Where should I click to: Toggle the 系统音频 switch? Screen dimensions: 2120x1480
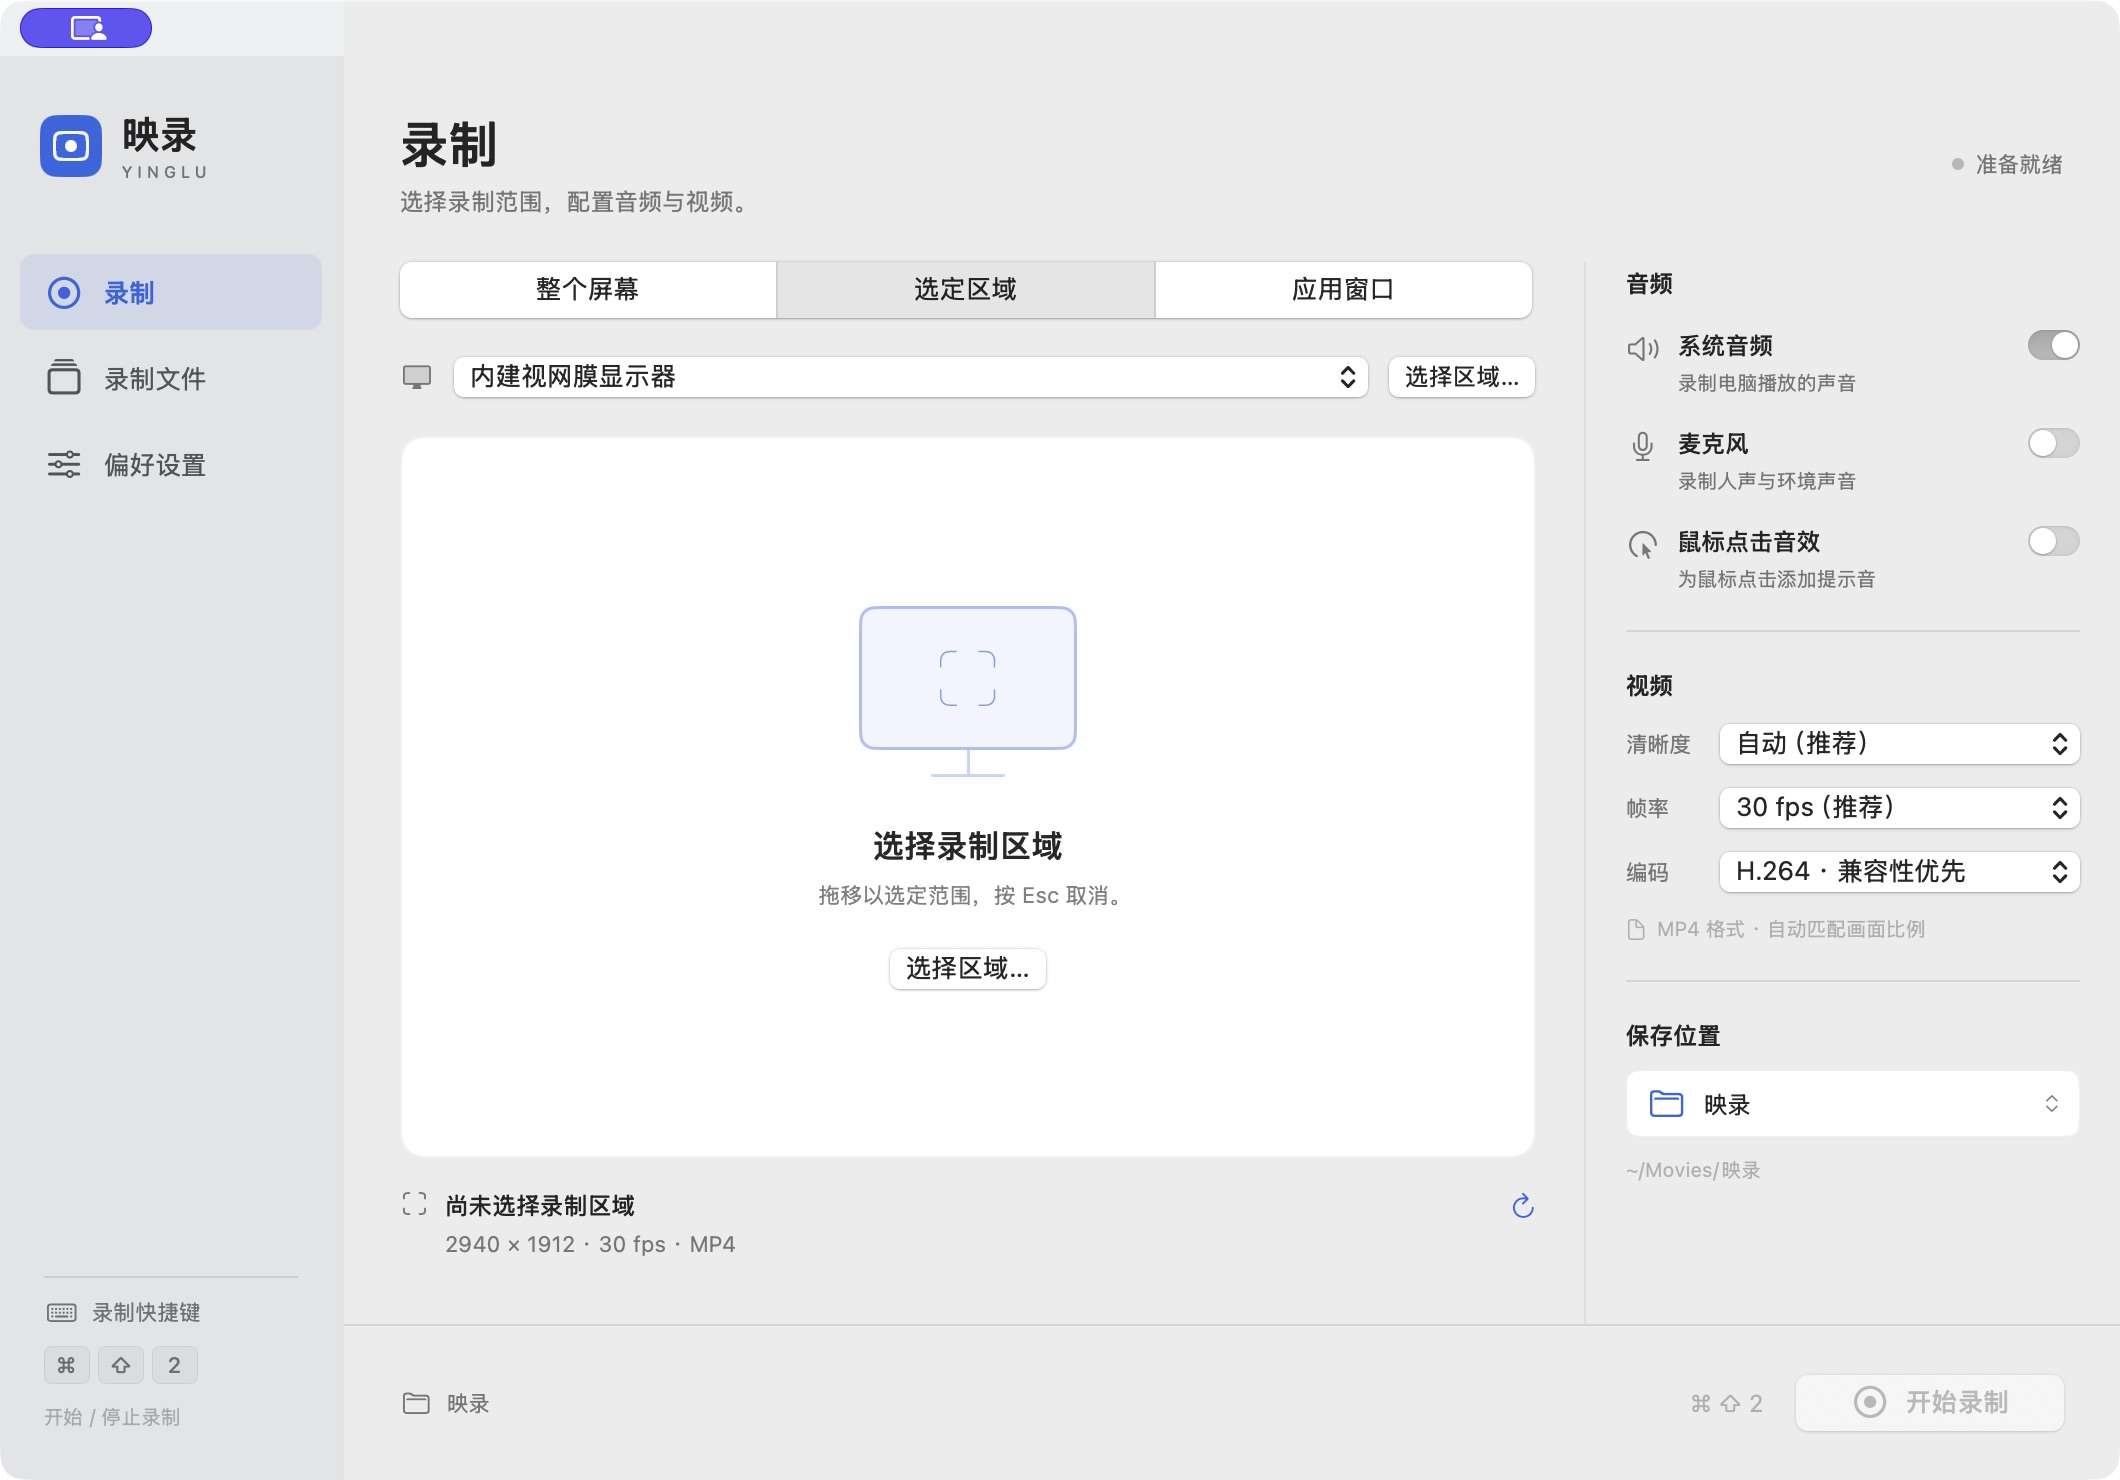tap(2053, 345)
